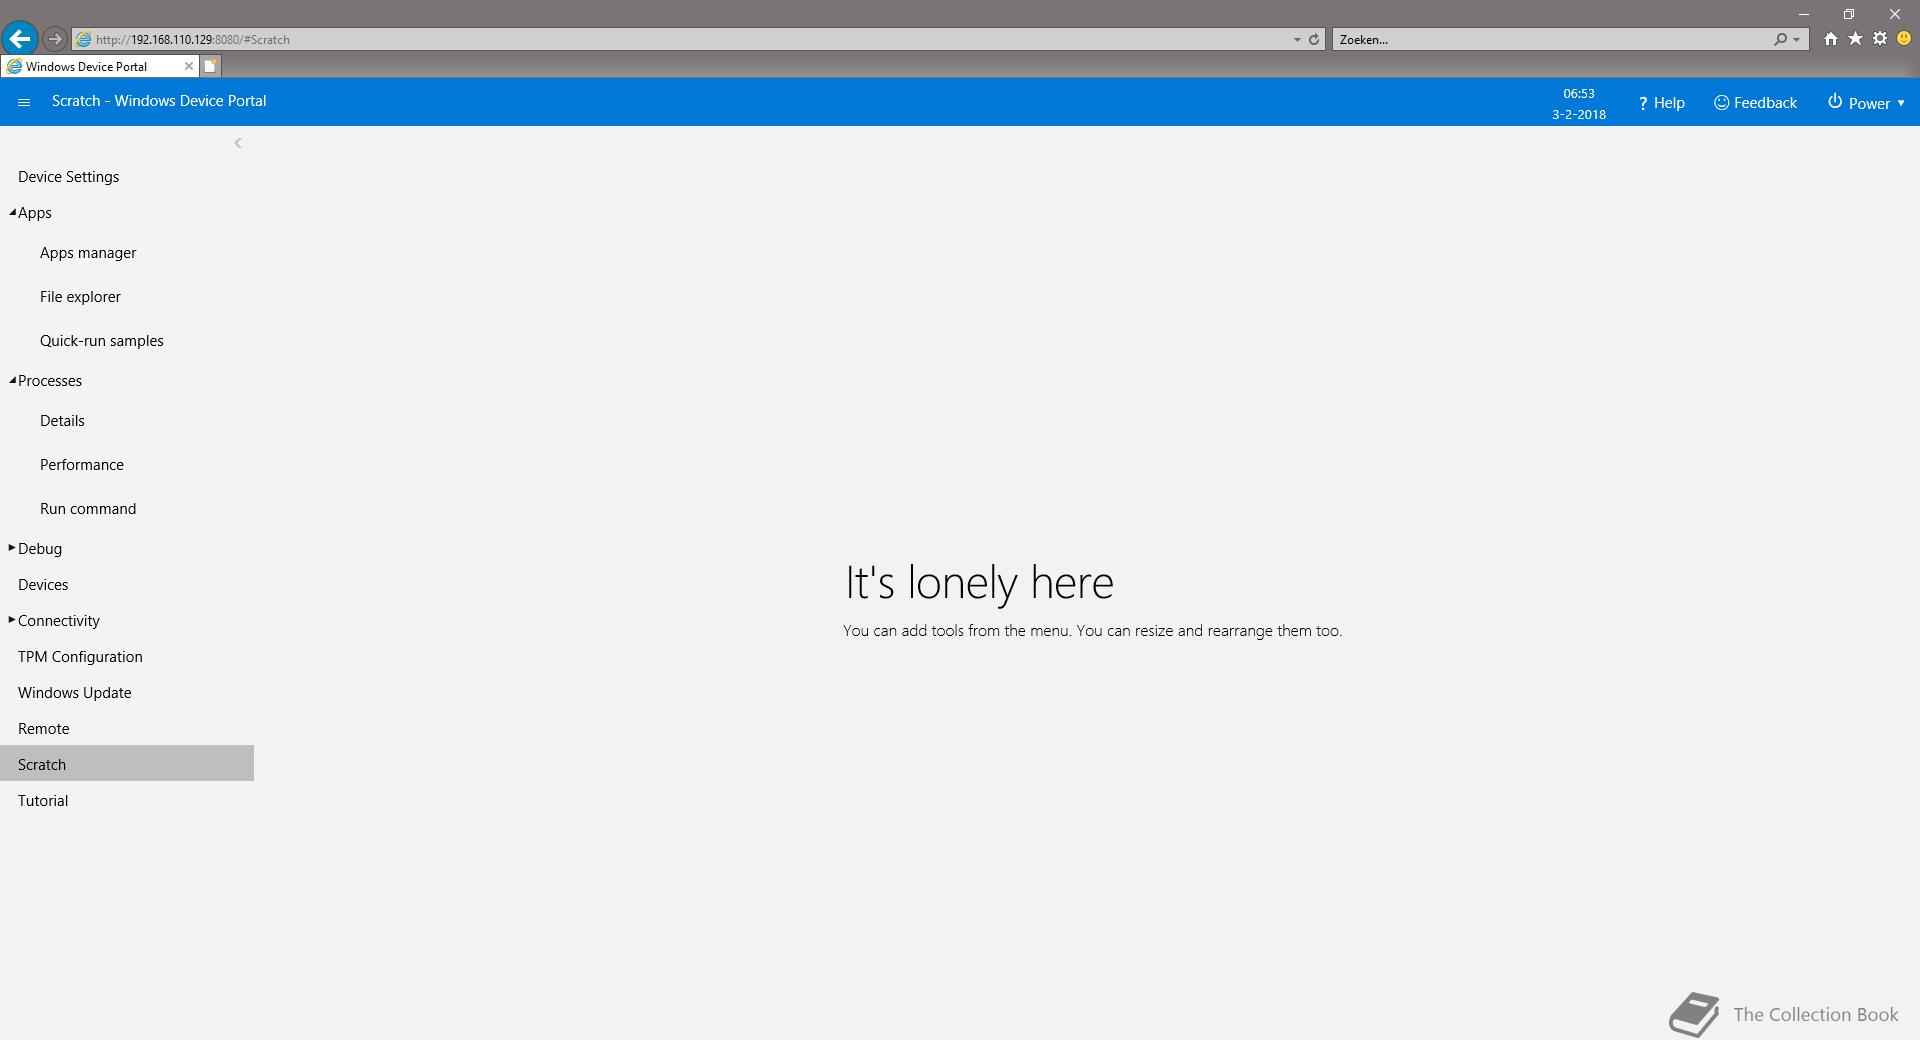Open TPM Configuration
This screenshot has height=1040, width=1920.
click(x=80, y=657)
